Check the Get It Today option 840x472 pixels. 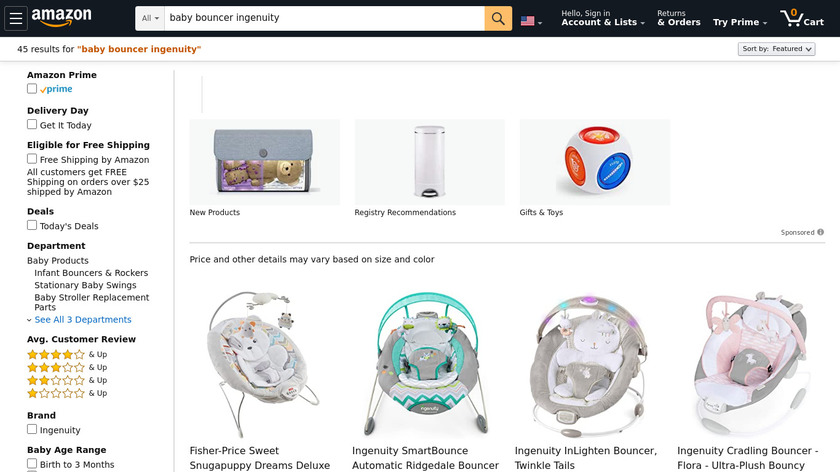[32, 125]
